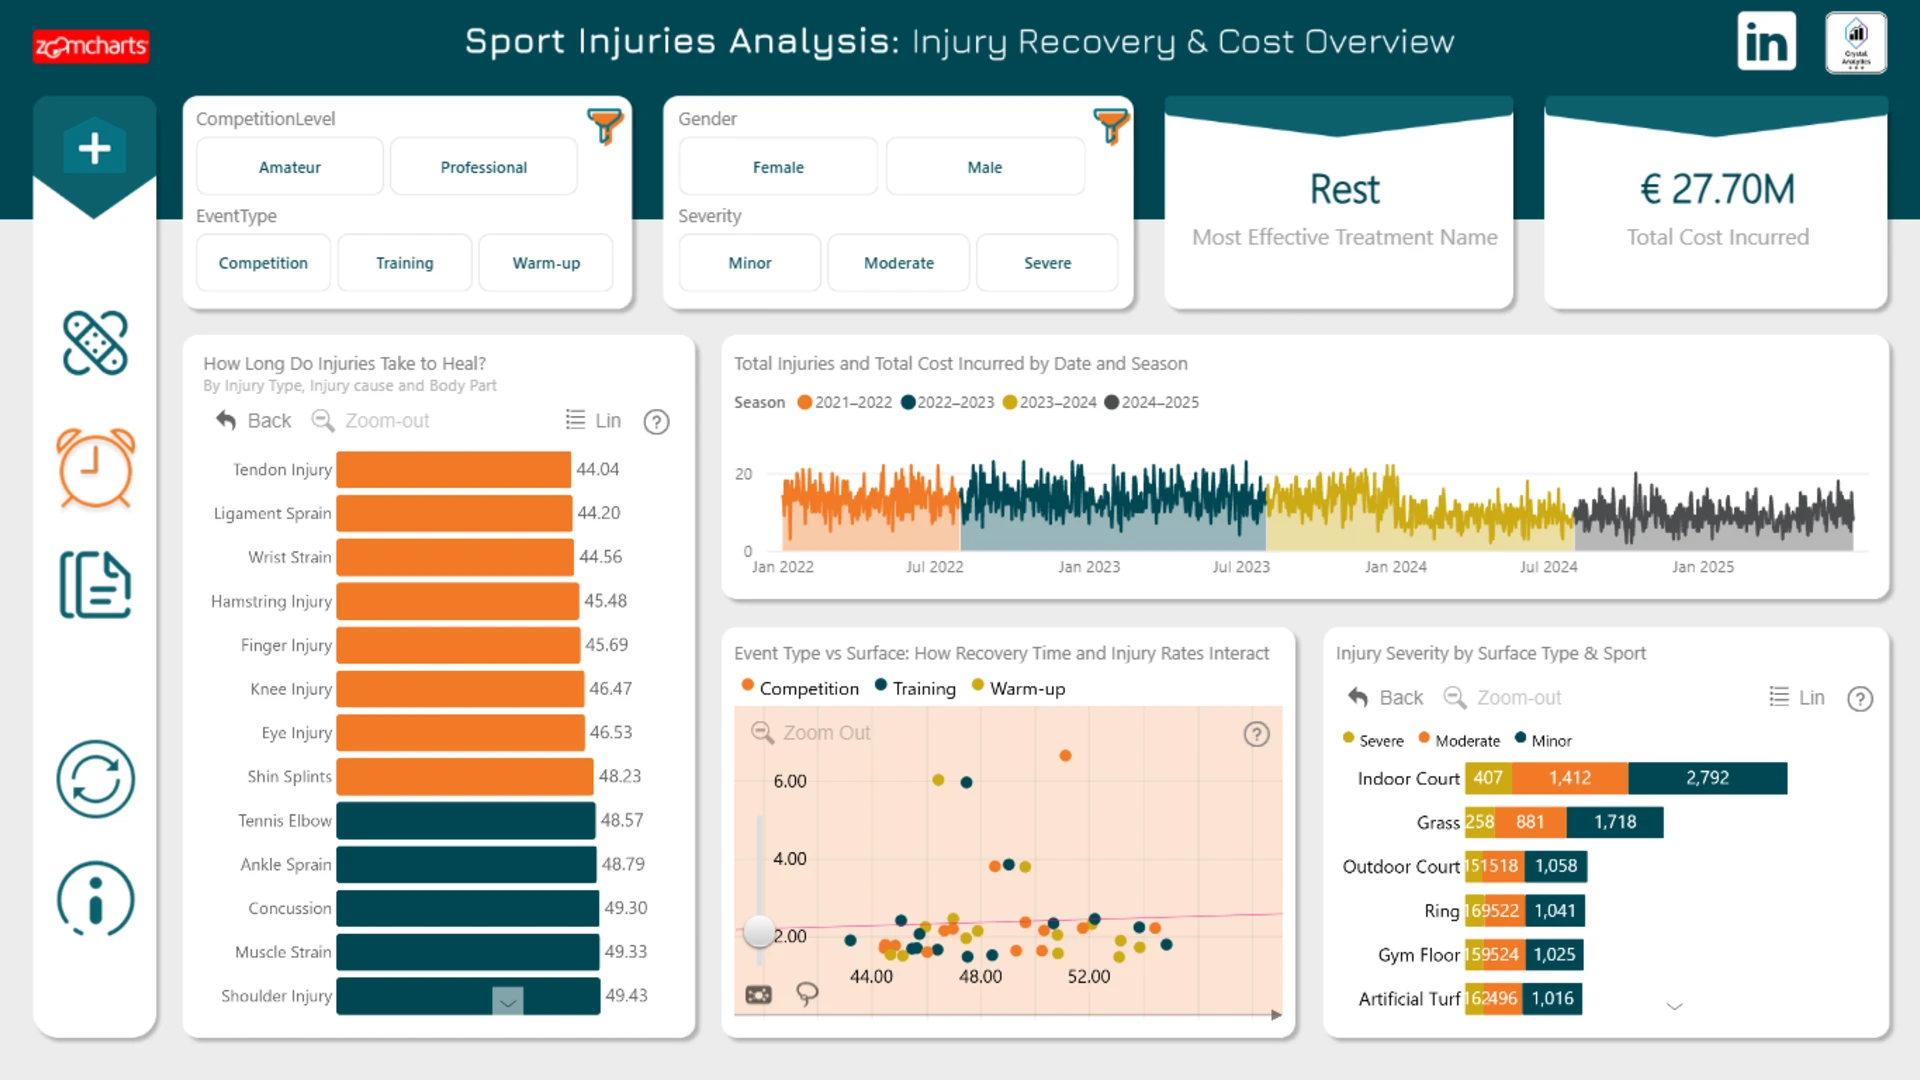
Task: Toggle the Severe severity filter
Action: point(1047,263)
